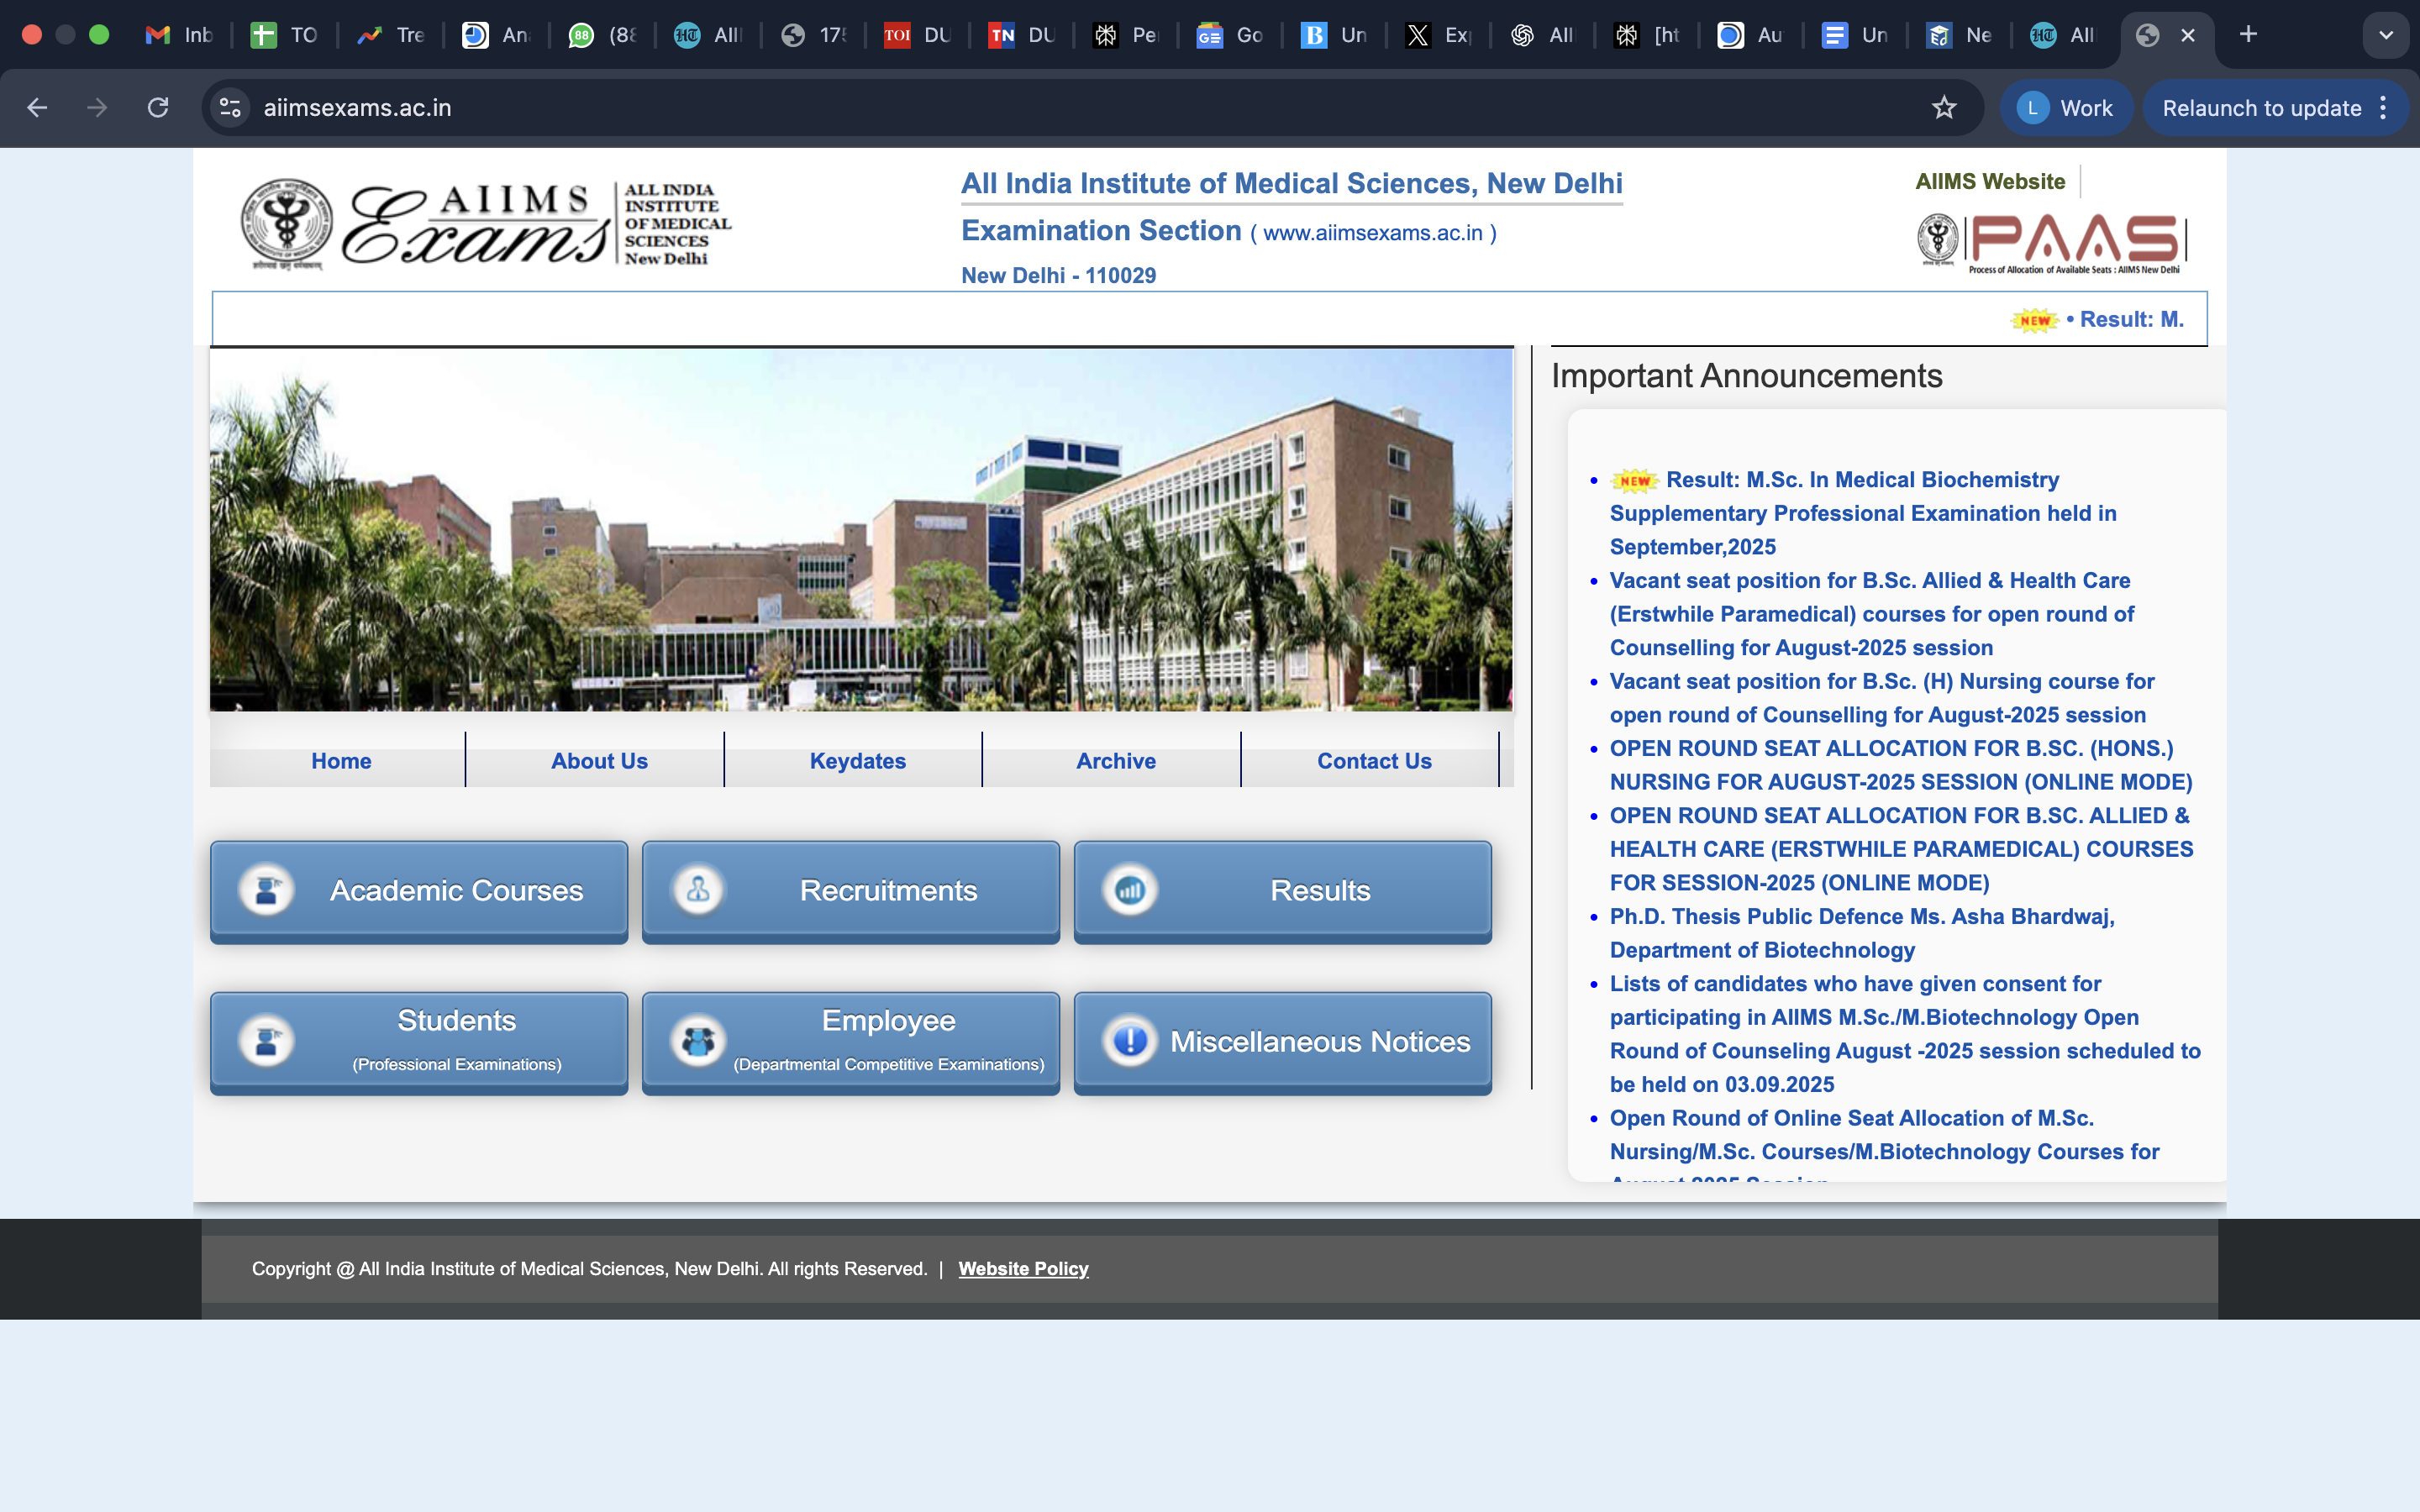Image resolution: width=2420 pixels, height=1512 pixels.
Task: Click the bookmark star icon
Action: pos(1943,108)
